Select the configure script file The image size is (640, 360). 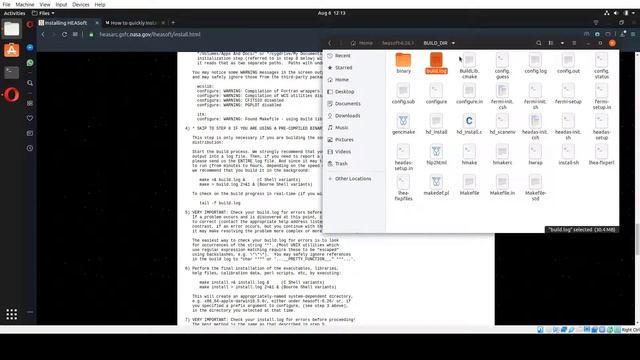tap(436, 94)
